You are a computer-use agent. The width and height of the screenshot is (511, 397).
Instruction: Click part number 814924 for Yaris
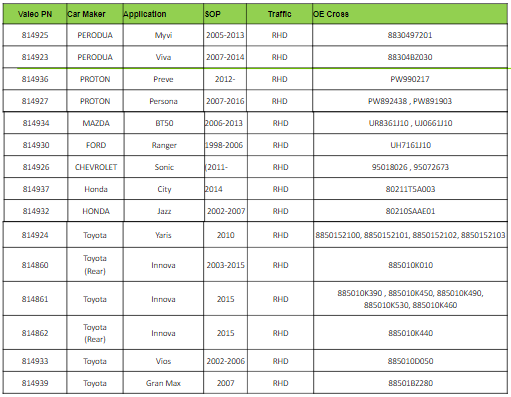pyautogui.click(x=35, y=235)
